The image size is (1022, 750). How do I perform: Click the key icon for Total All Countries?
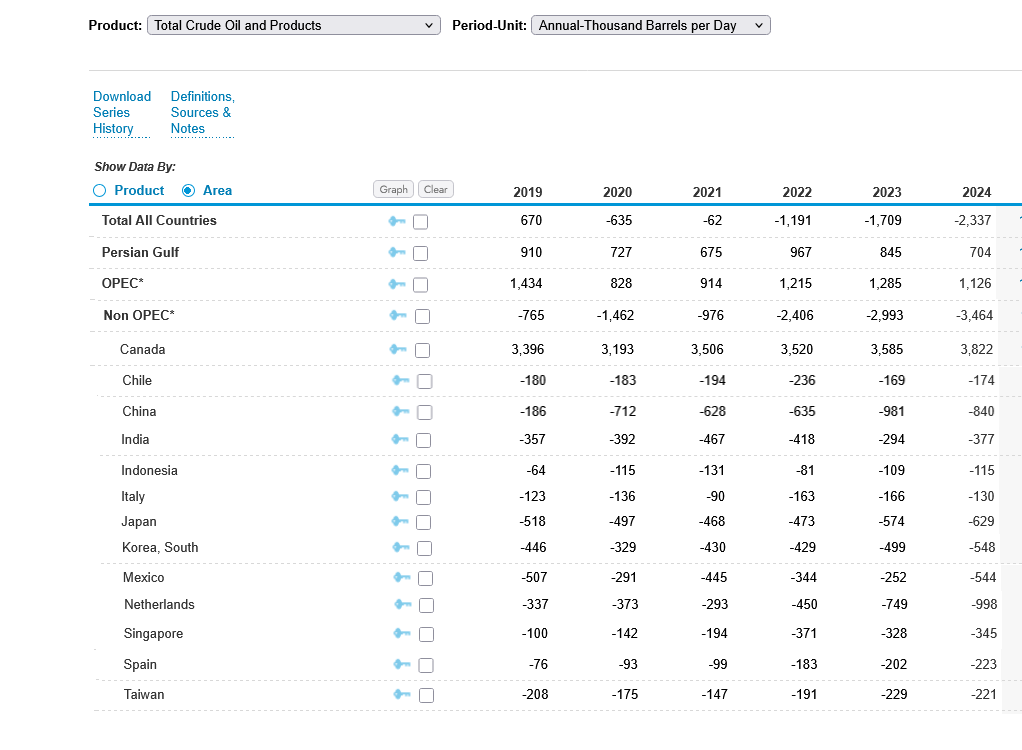[x=397, y=221]
